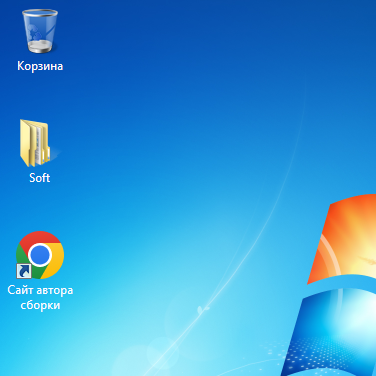Image resolution: width=376 pixels, height=376 pixels.
Task: Click the Сайт автора сборки label
Action: (40, 297)
